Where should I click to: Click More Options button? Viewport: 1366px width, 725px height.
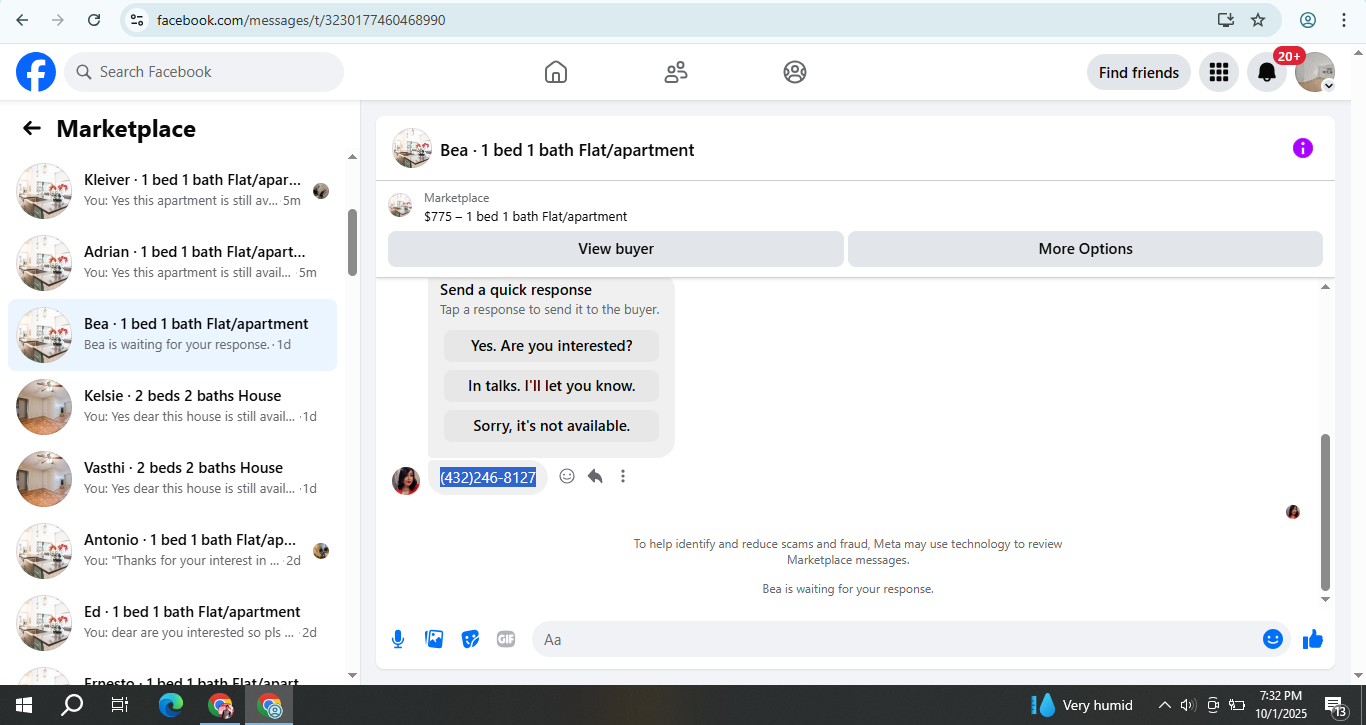(x=1085, y=249)
